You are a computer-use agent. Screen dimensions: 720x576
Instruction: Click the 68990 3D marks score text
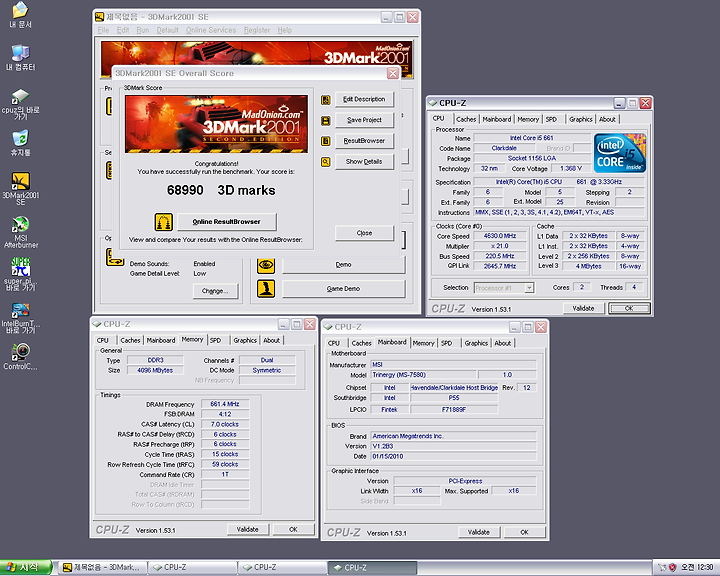(x=221, y=190)
